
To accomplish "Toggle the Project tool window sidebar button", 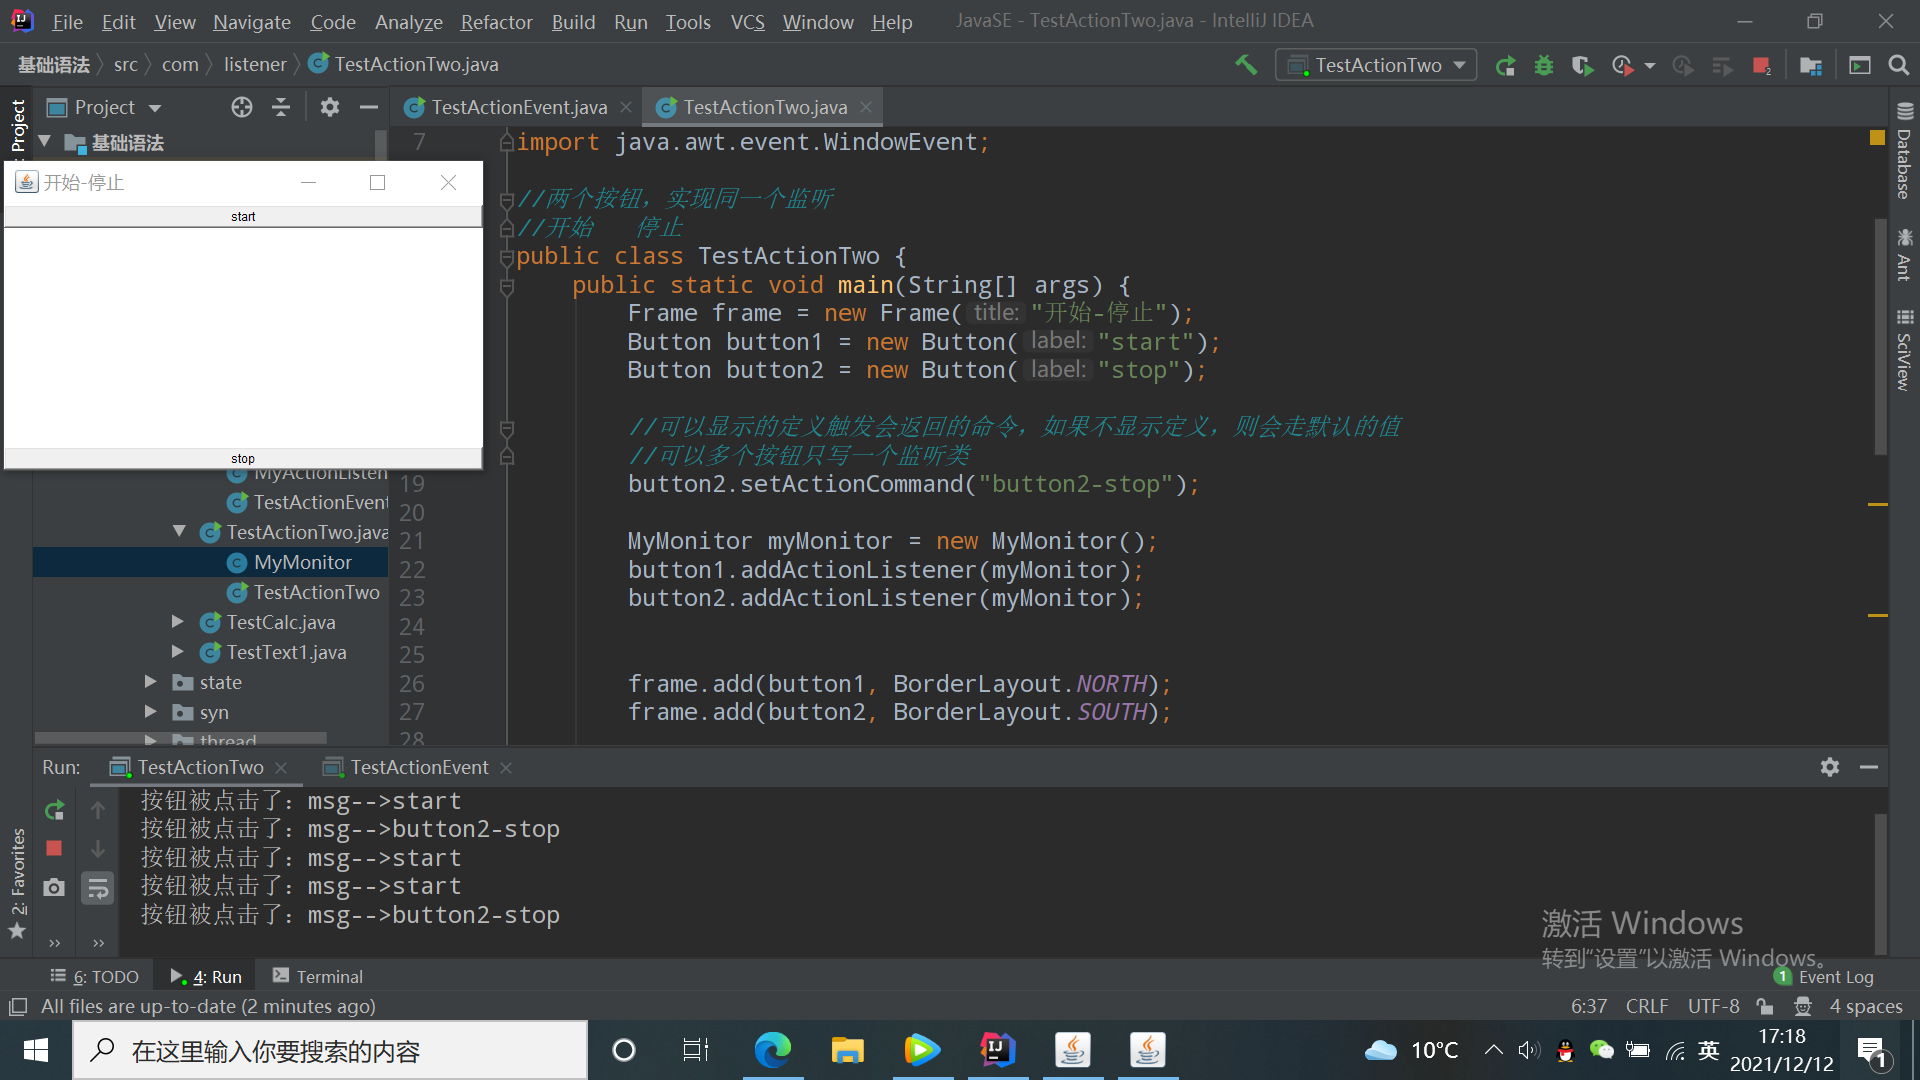I will (18, 125).
